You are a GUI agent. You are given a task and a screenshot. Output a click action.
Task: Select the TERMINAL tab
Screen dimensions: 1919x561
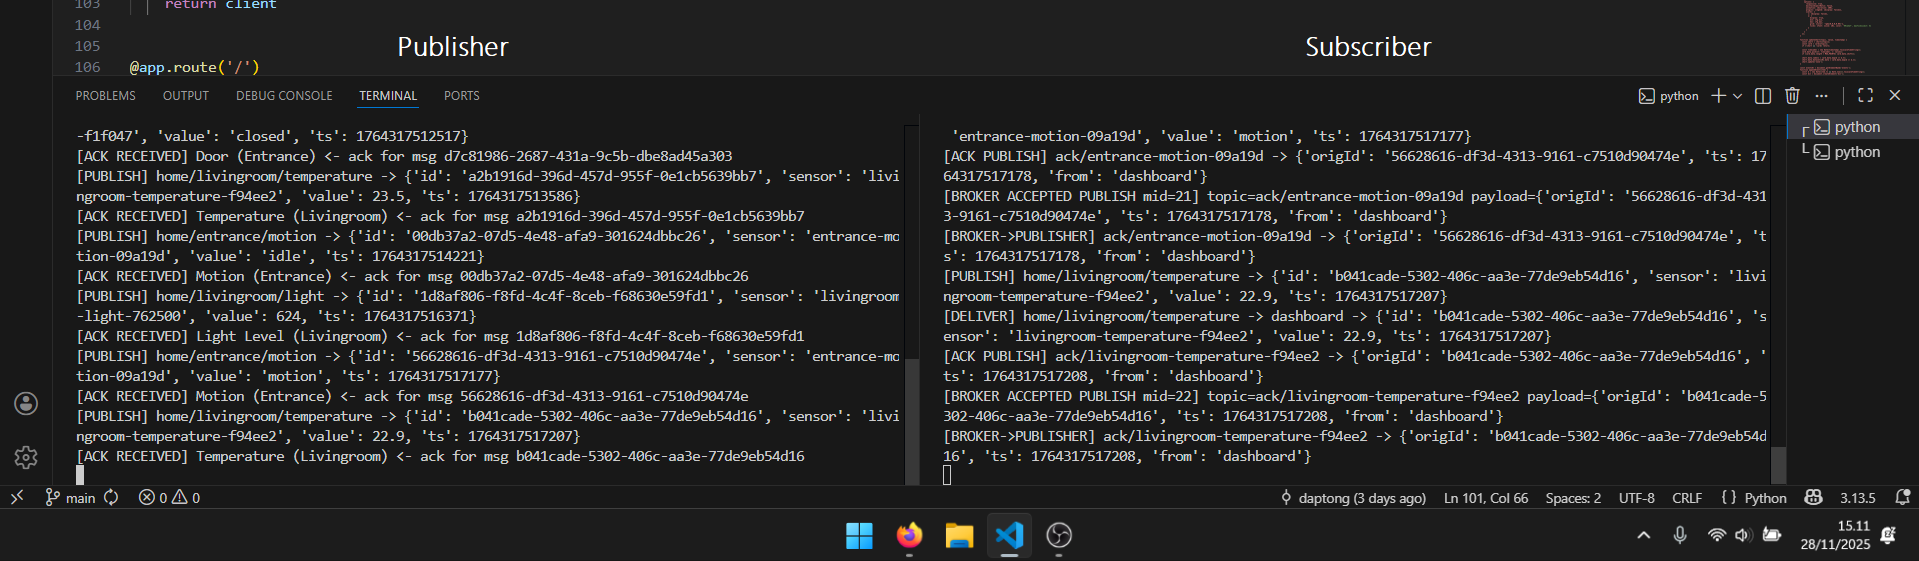point(388,96)
